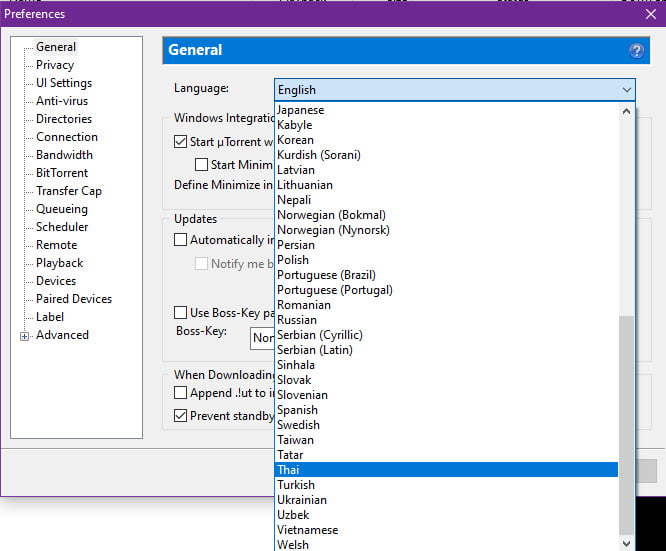Open UI Settings page
This screenshot has width=666, height=551.
click(x=64, y=83)
